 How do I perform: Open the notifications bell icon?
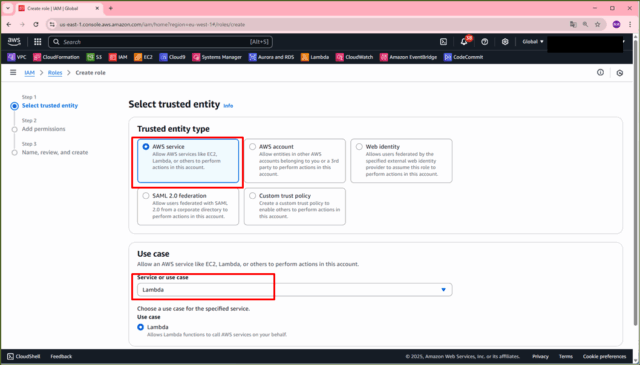pos(464,42)
